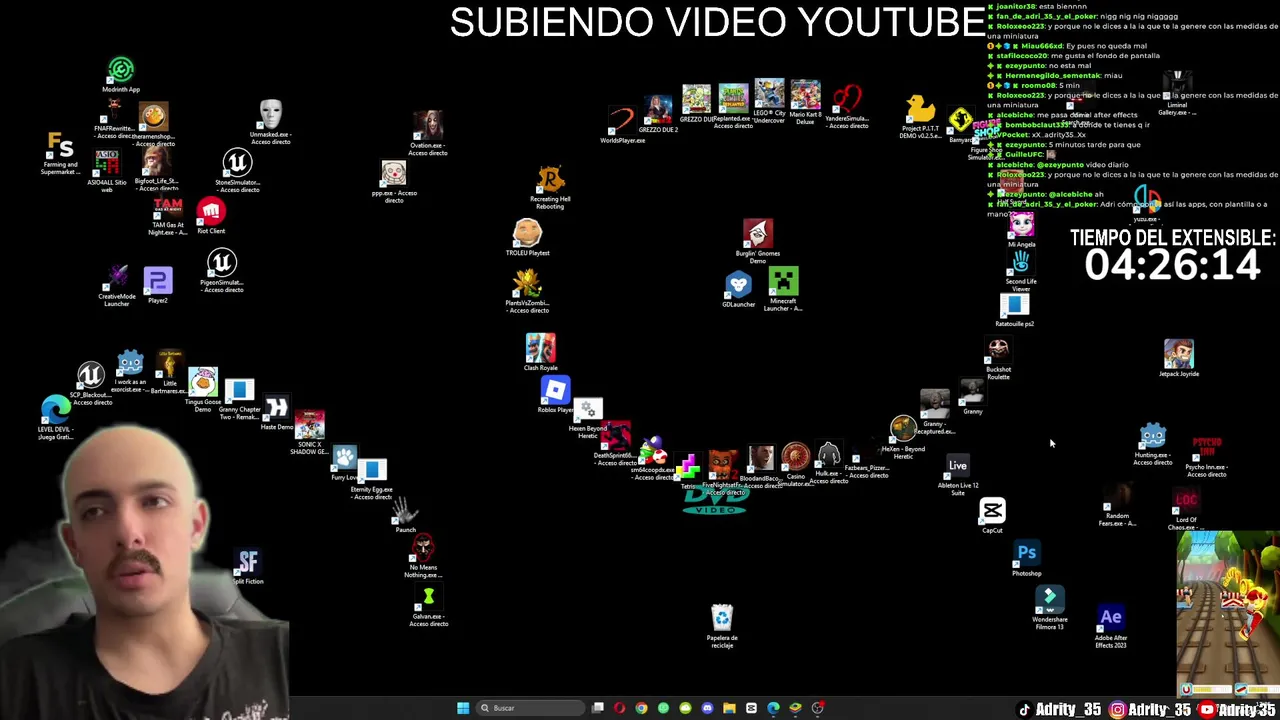Screen dimensions: 1280x720
Task: Select the TAM Gas At Night shortcut
Action: coord(167,217)
